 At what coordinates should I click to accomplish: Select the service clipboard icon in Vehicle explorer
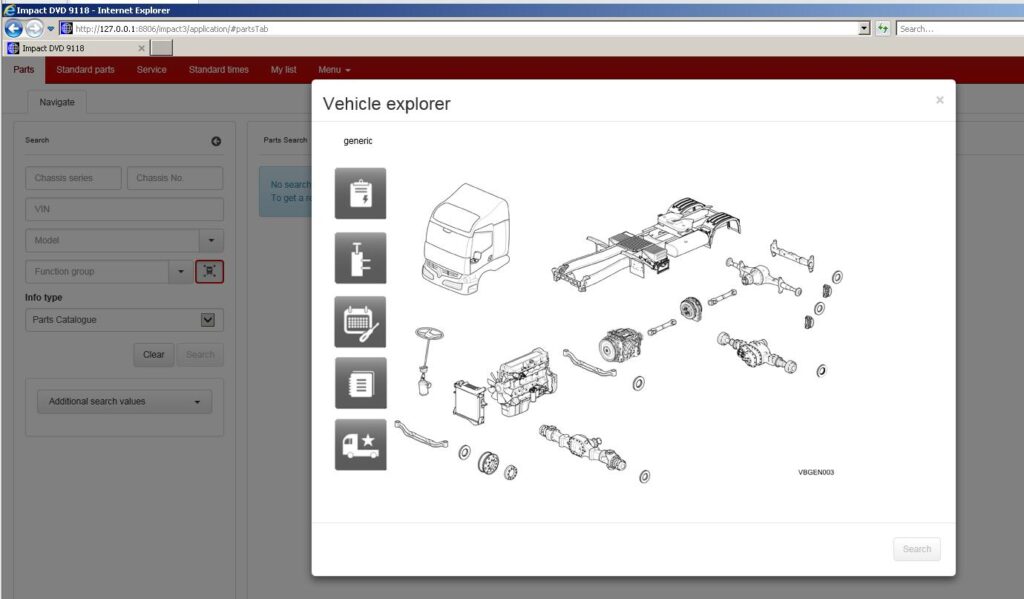tap(360, 194)
